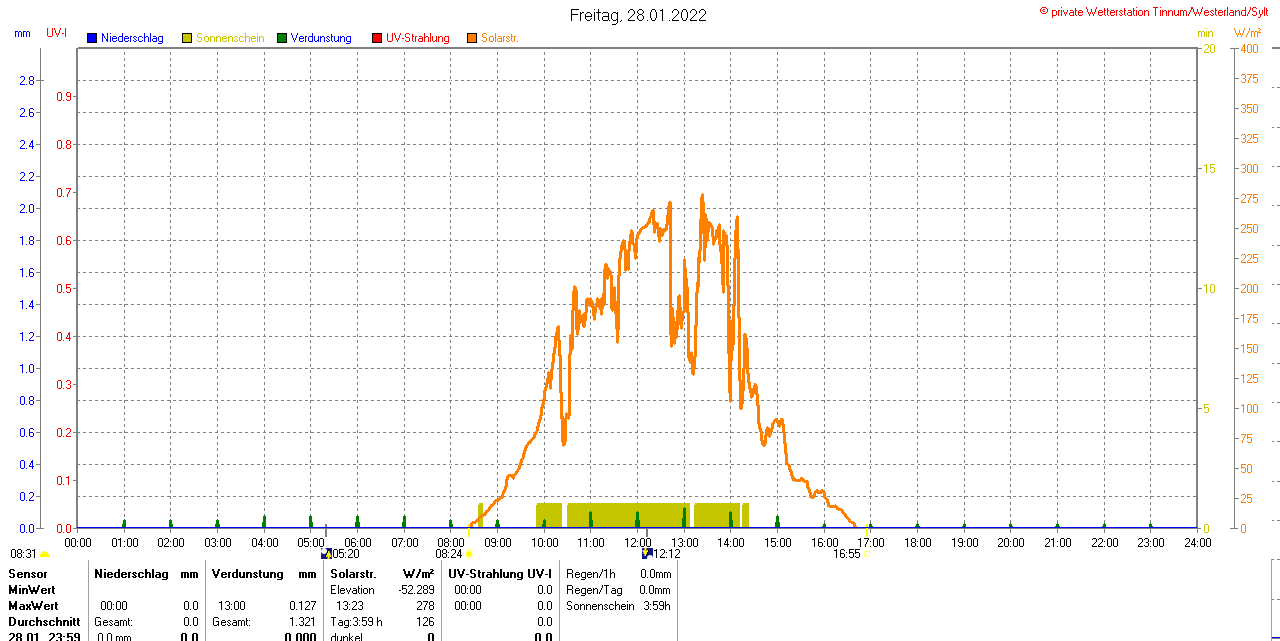1280x641 pixels.
Task: Click the green Verdunstung legend square
Action: point(282,38)
